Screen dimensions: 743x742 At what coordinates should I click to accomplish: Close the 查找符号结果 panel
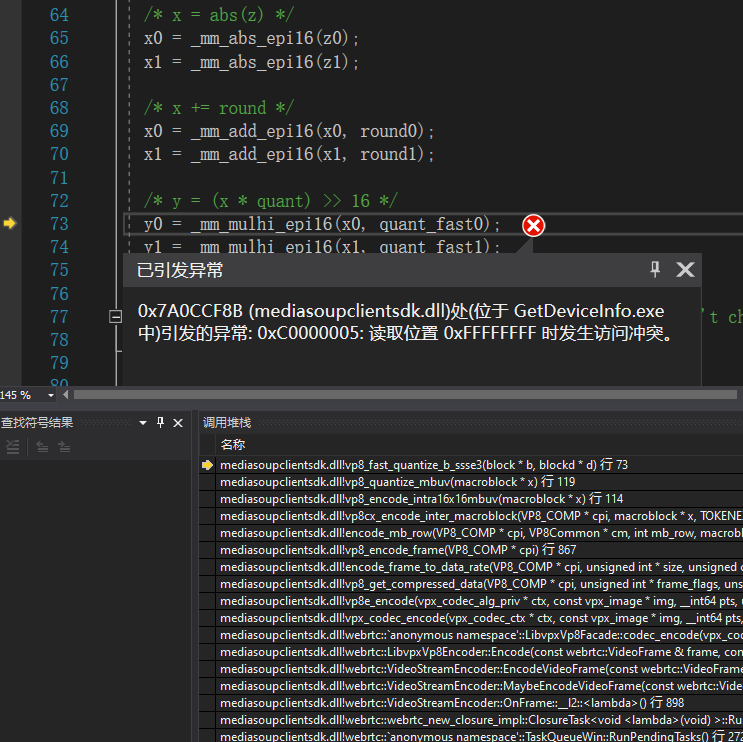click(178, 423)
